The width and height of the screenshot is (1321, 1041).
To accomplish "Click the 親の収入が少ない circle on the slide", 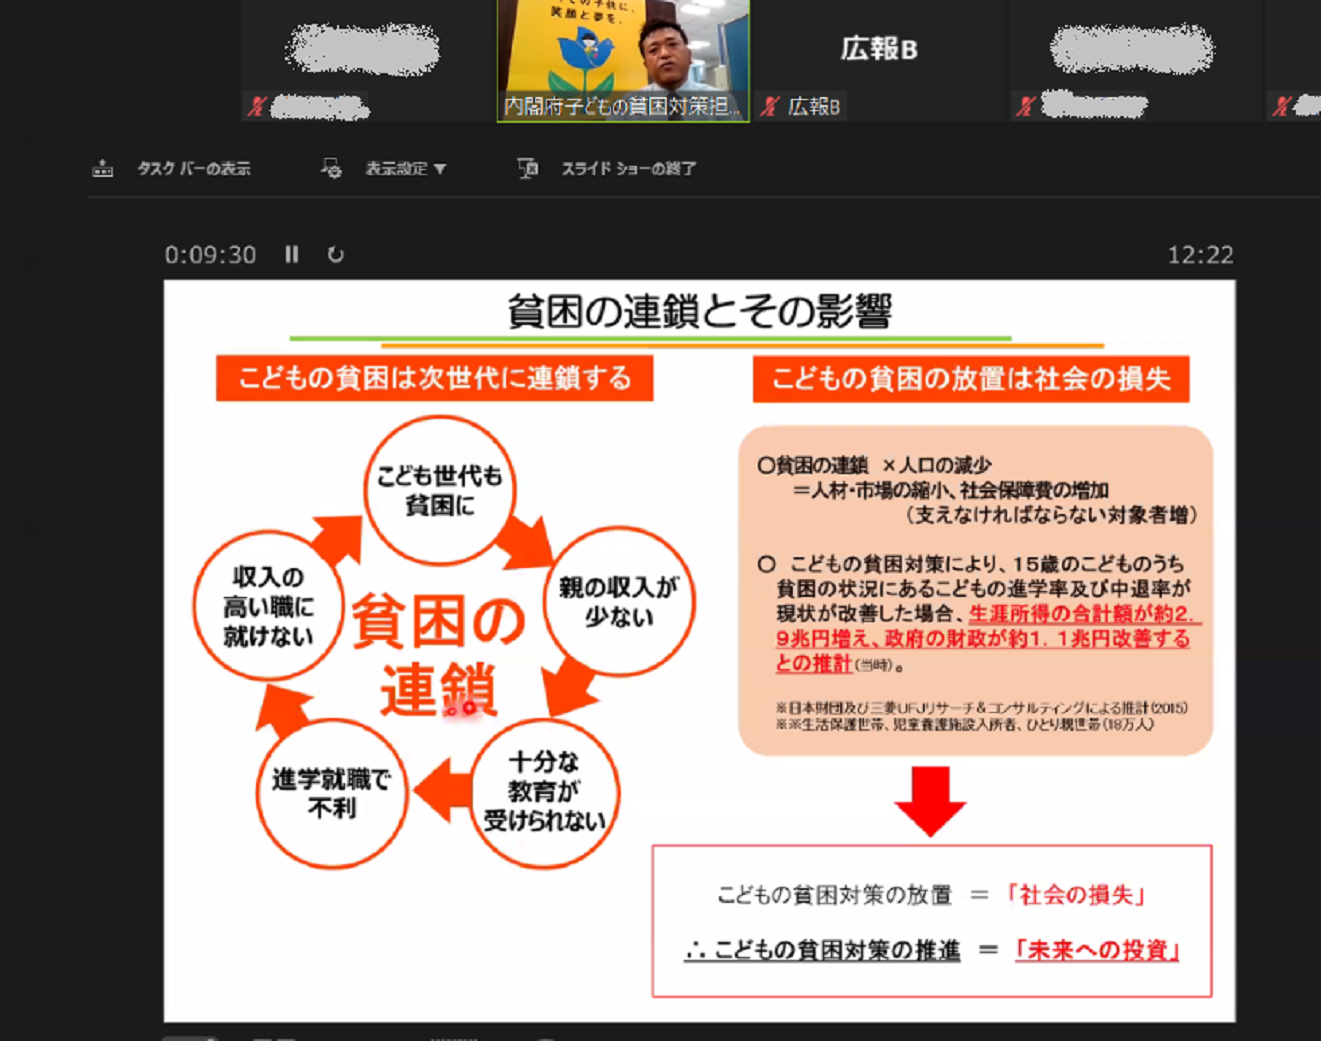I will pyautogui.click(x=619, y=602).
